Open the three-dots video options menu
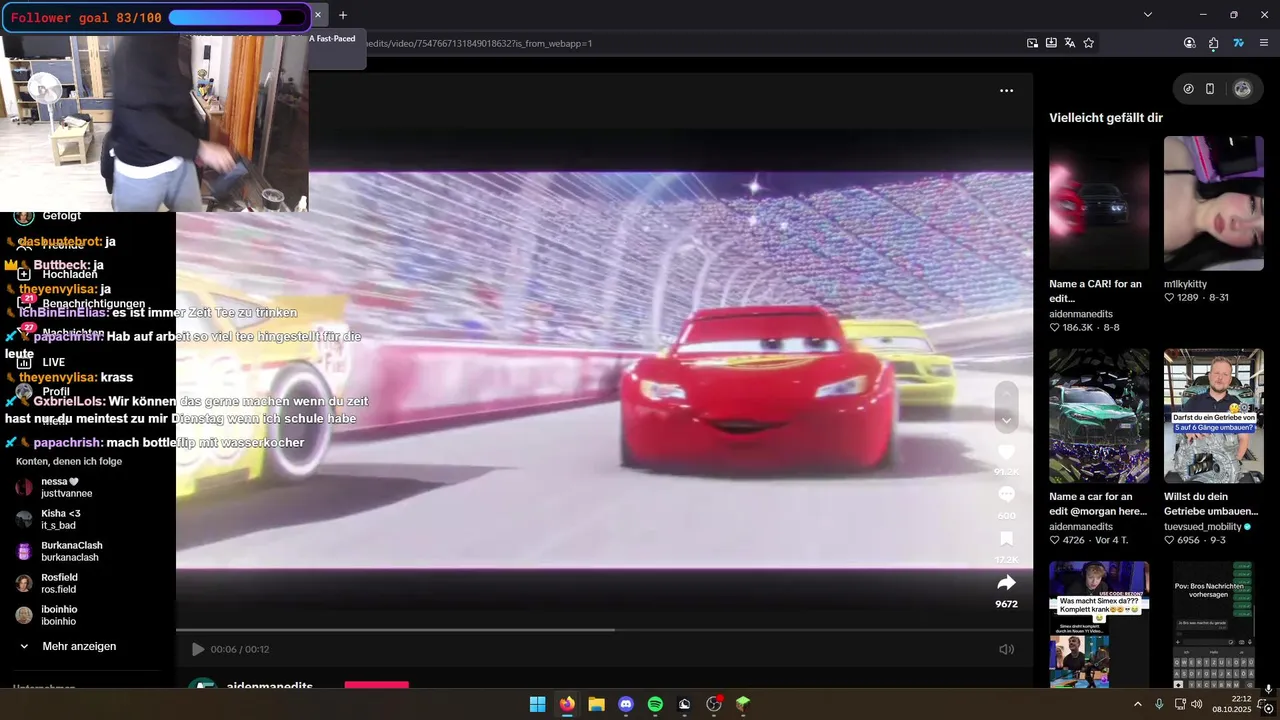 (x=1007, y=90)
